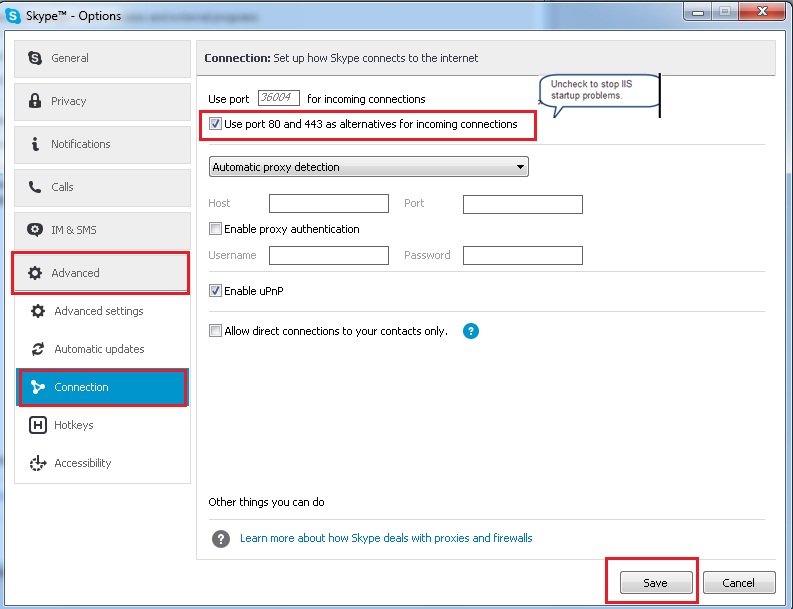Click the H icon beside Hotkeys
The height and width of the screenshot is (609, 793).
[x=38, y=425]
